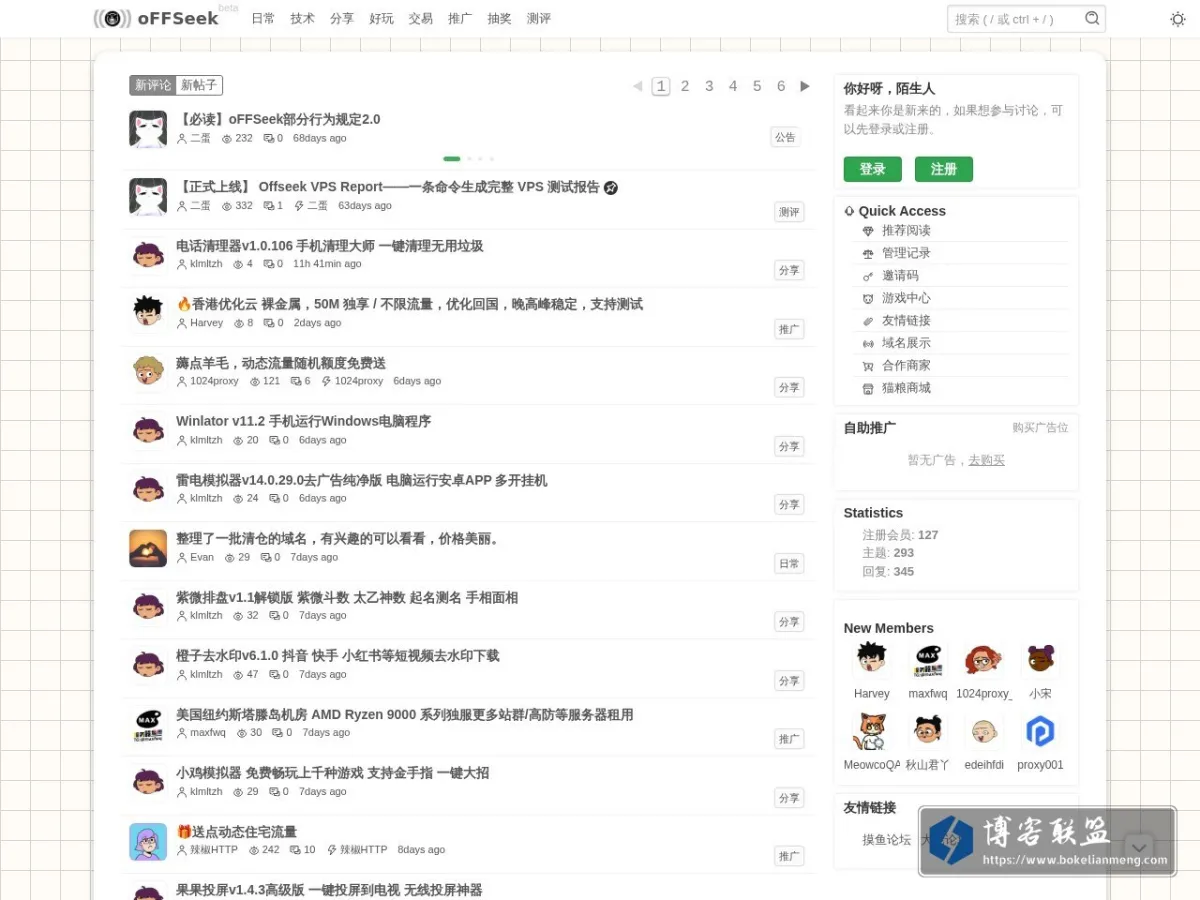The image size is (1200, 900).
Task: Click the 登录 button
Action: pyautogui.click(x=872, y=169)
